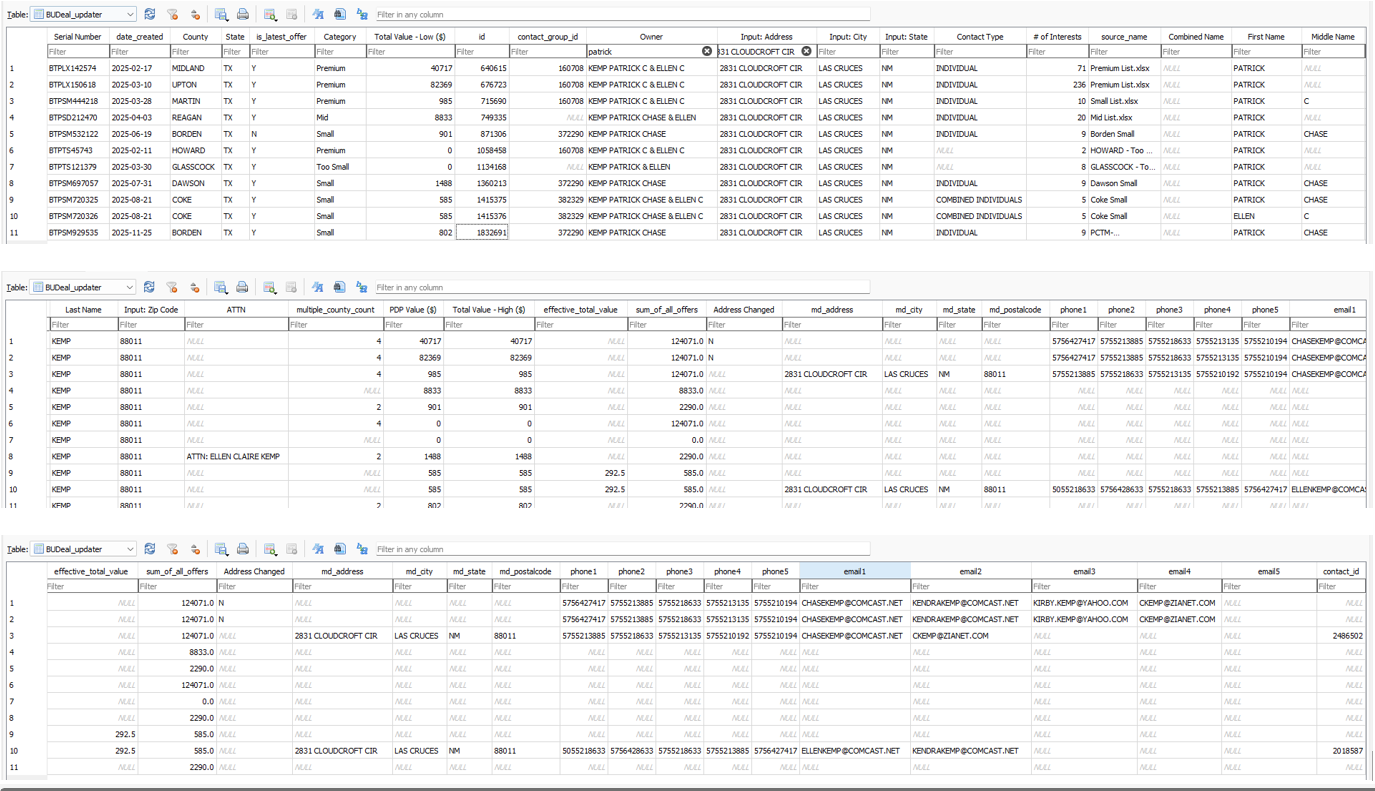Select county cell GLASSCOCK

pyautogui.click(x=195, y=167)
